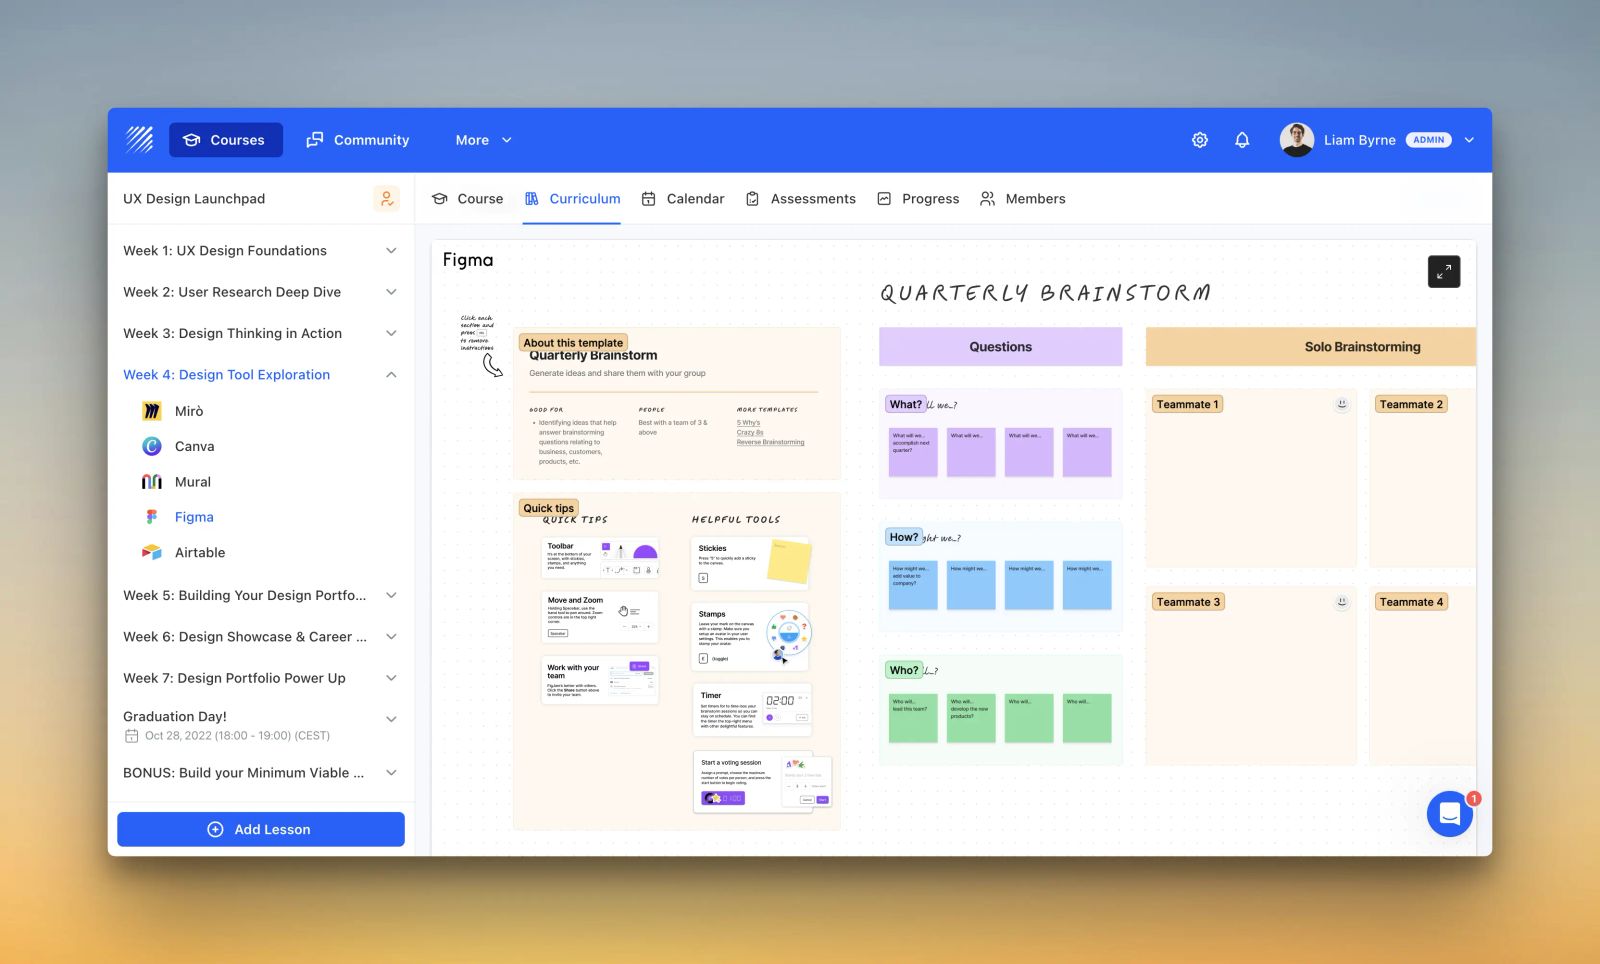Screen dimensions: 1600x964
Task: Expand the Graduation Day section
Action: pyautogui.click(x=391, y=719)
